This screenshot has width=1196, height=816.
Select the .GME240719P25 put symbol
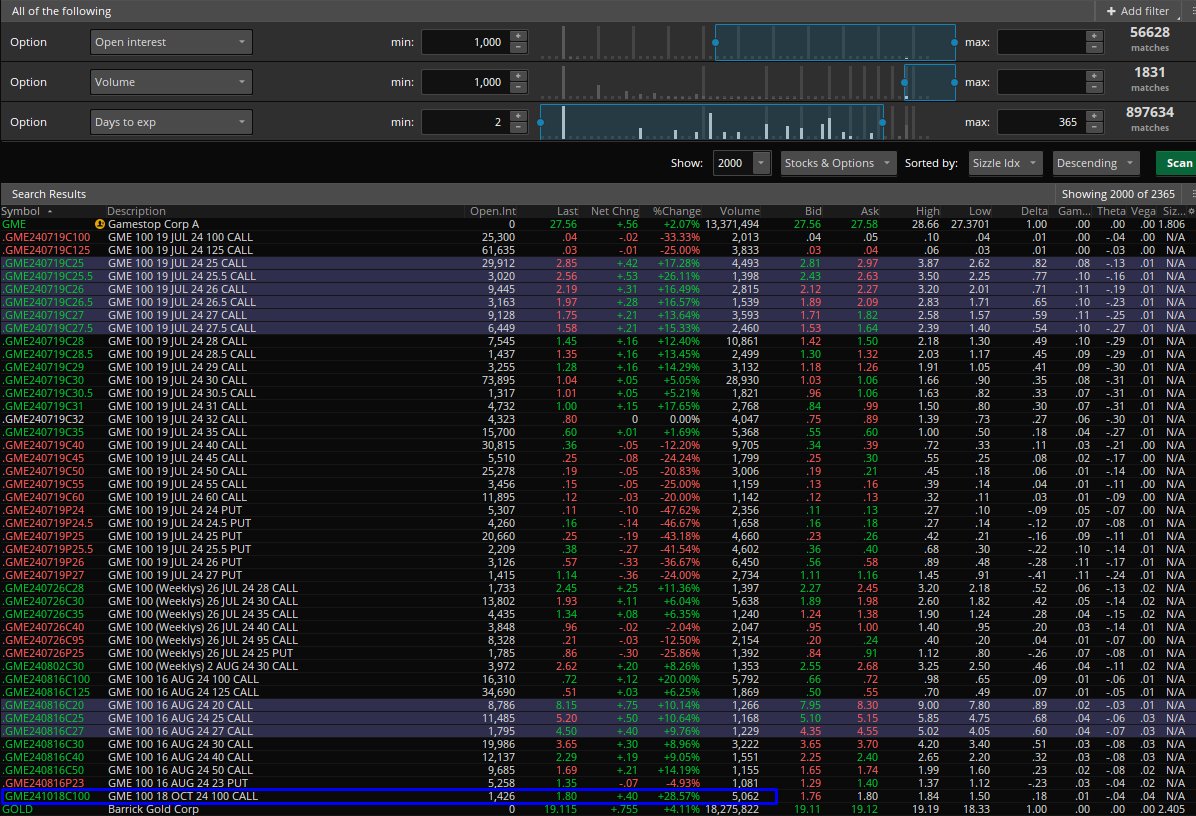tap(43, 536)
